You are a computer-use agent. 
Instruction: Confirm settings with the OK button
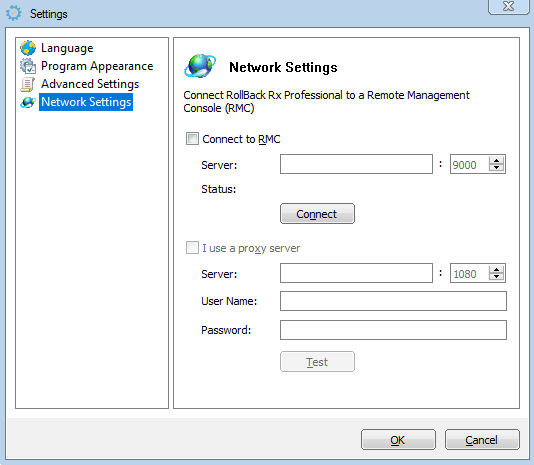(x=398, y=440)
